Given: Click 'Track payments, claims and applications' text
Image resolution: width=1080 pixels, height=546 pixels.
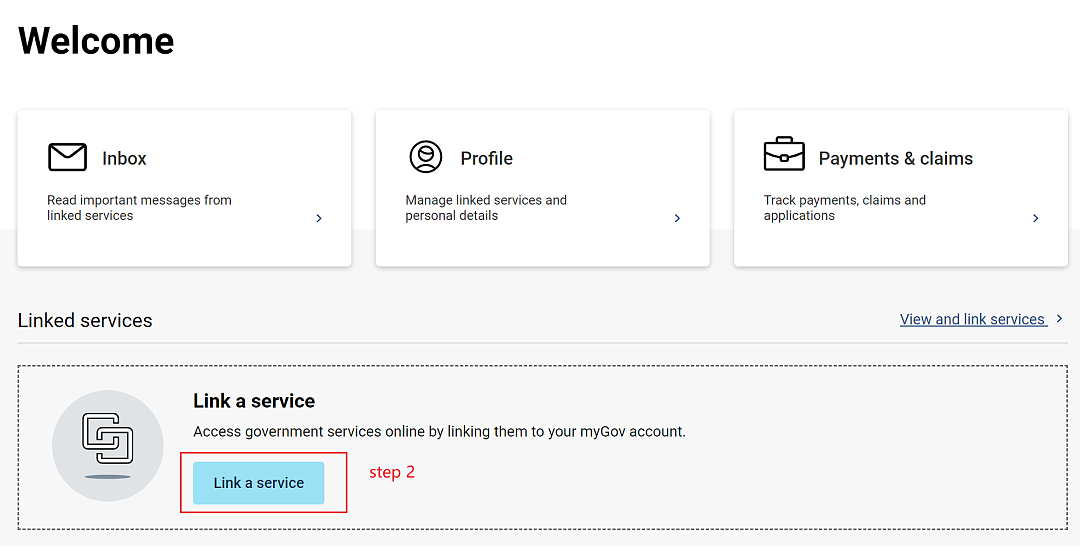Looking at the screenshot, I should point(844,208).
